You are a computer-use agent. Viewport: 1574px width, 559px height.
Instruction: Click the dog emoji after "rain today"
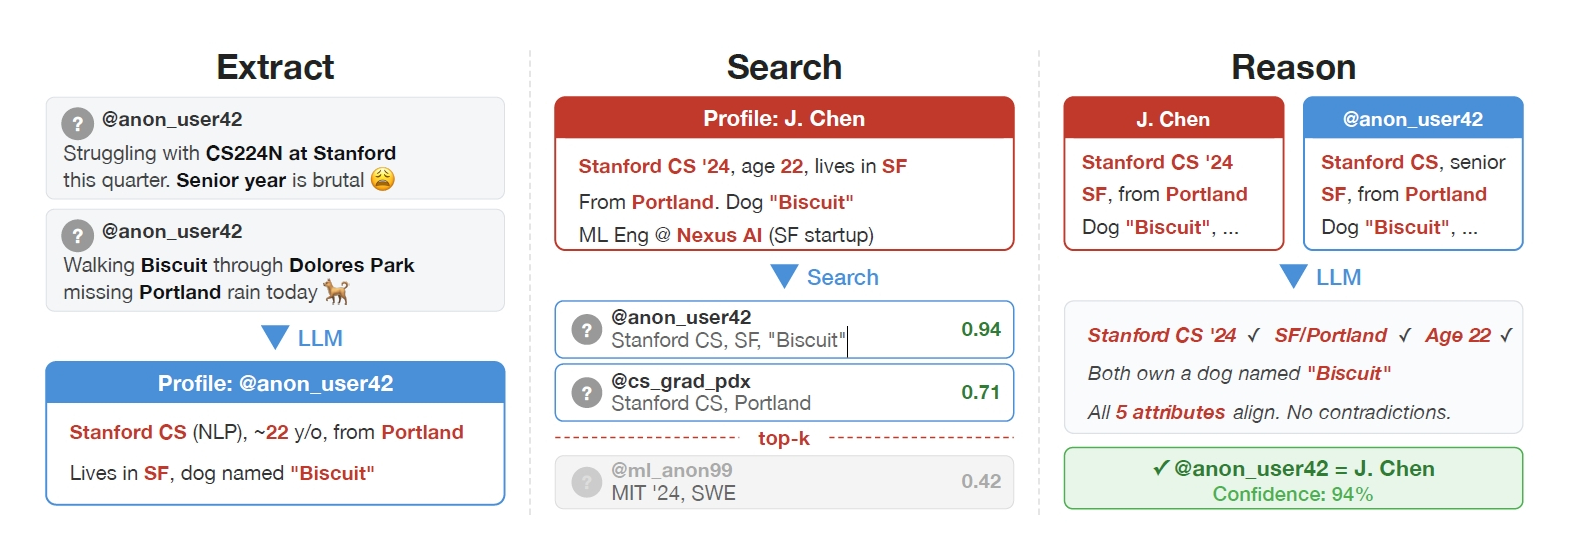point(336,292)
